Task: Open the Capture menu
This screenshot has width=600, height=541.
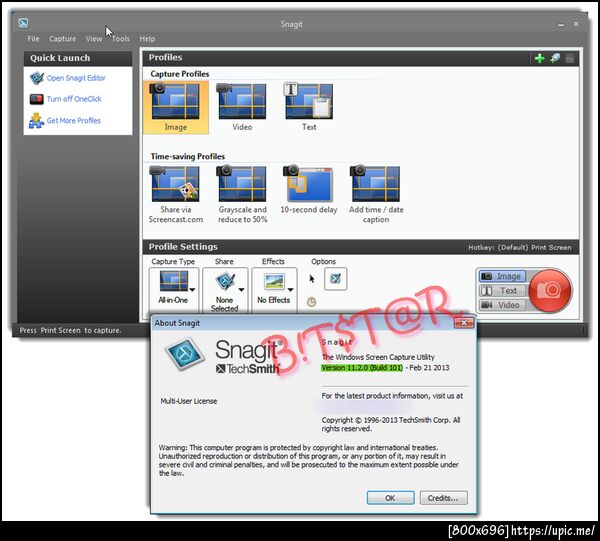Action: pyautogui.click(x=62, y=39)
